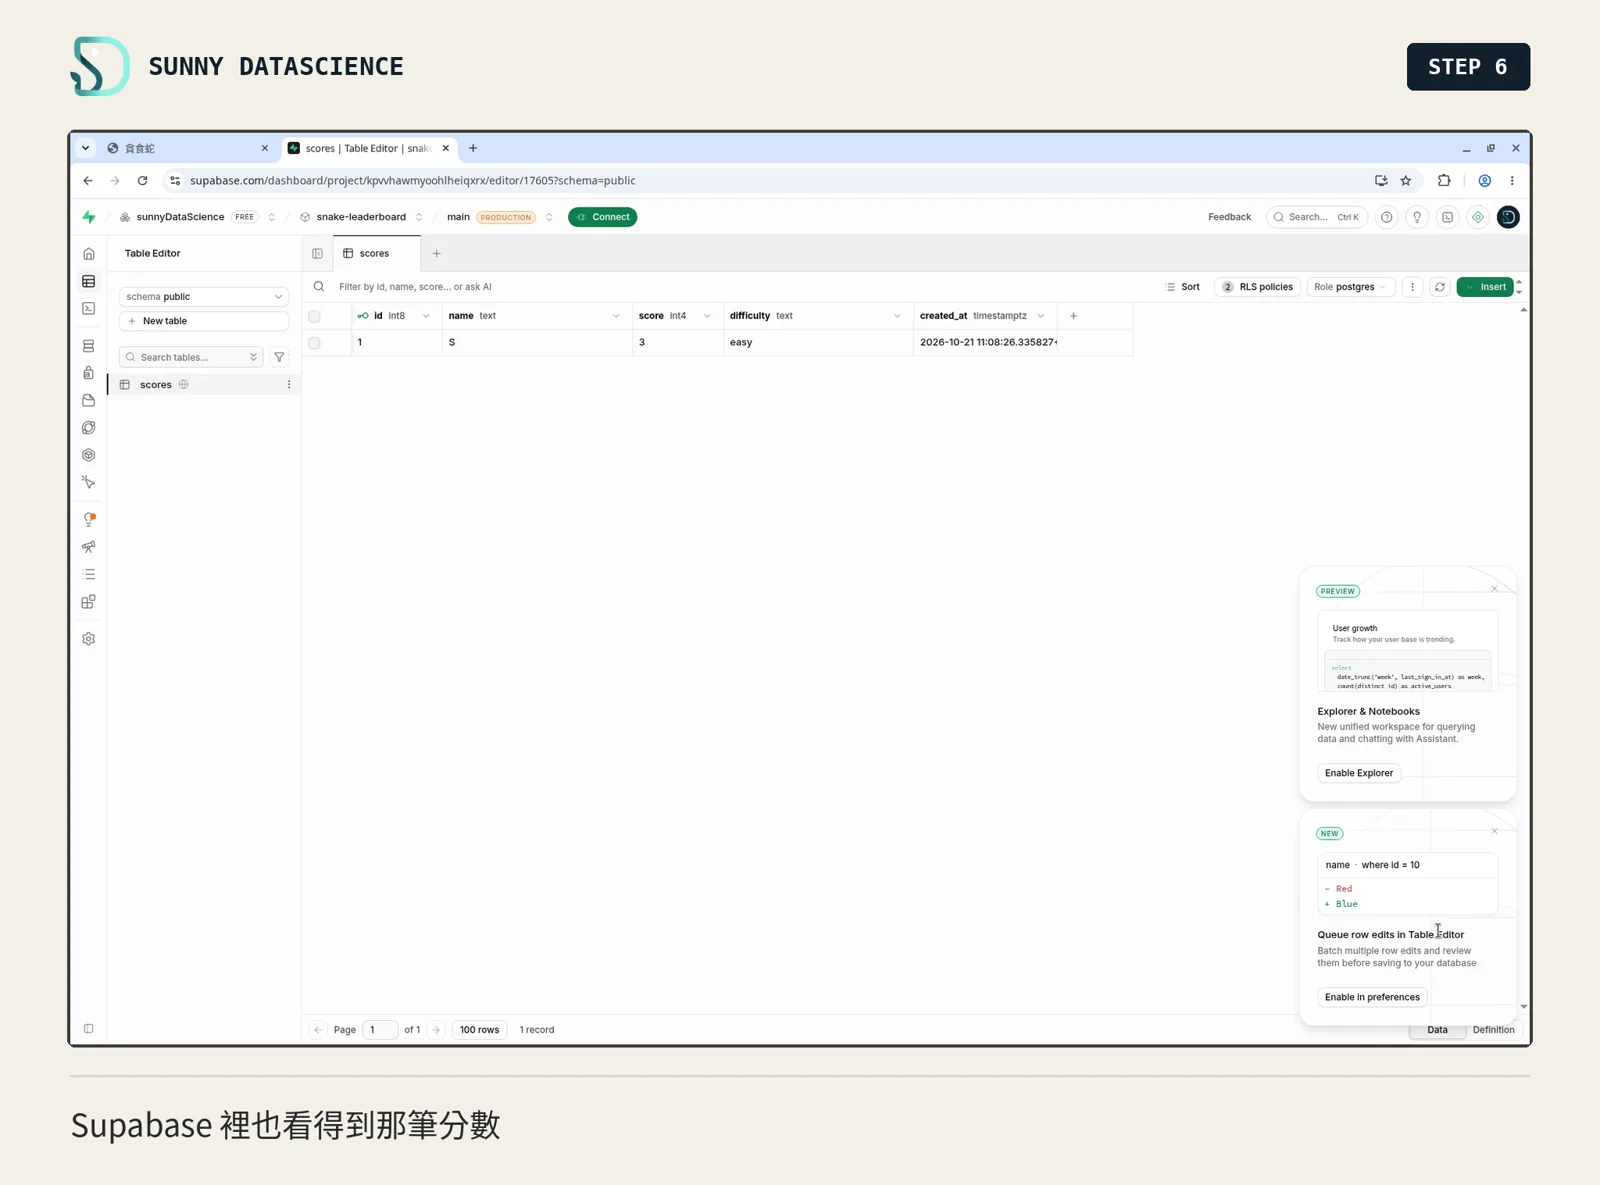
Task: Open the SQL Editor sidebar icon
Action: tap(89, 309)
